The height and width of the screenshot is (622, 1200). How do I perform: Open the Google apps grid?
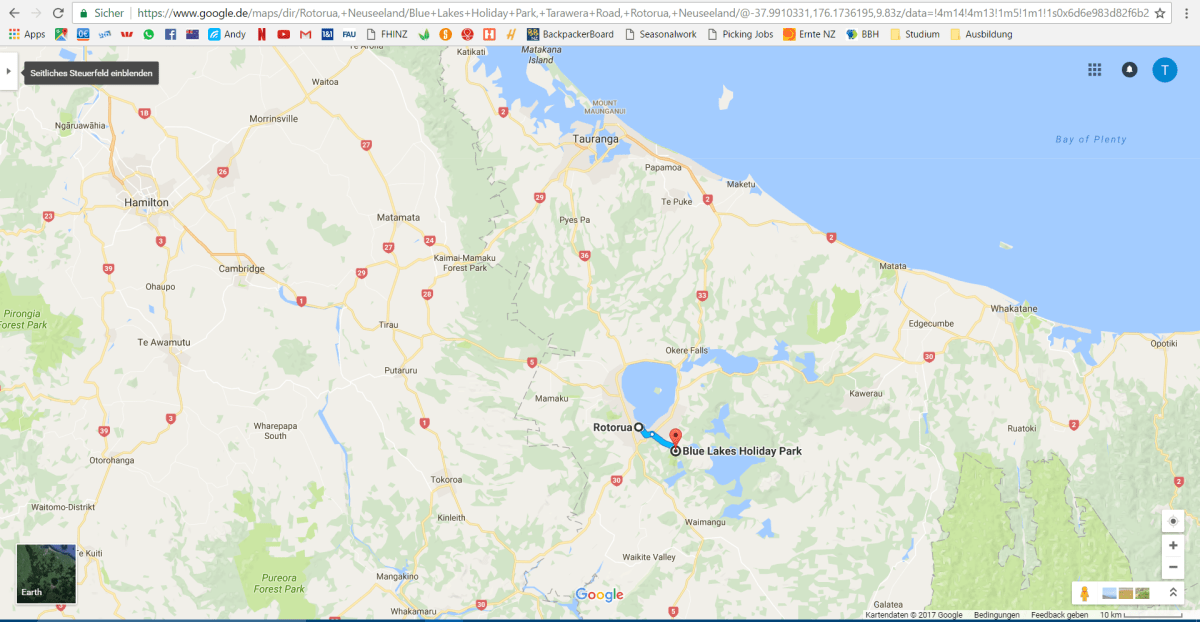point(1095,70)
